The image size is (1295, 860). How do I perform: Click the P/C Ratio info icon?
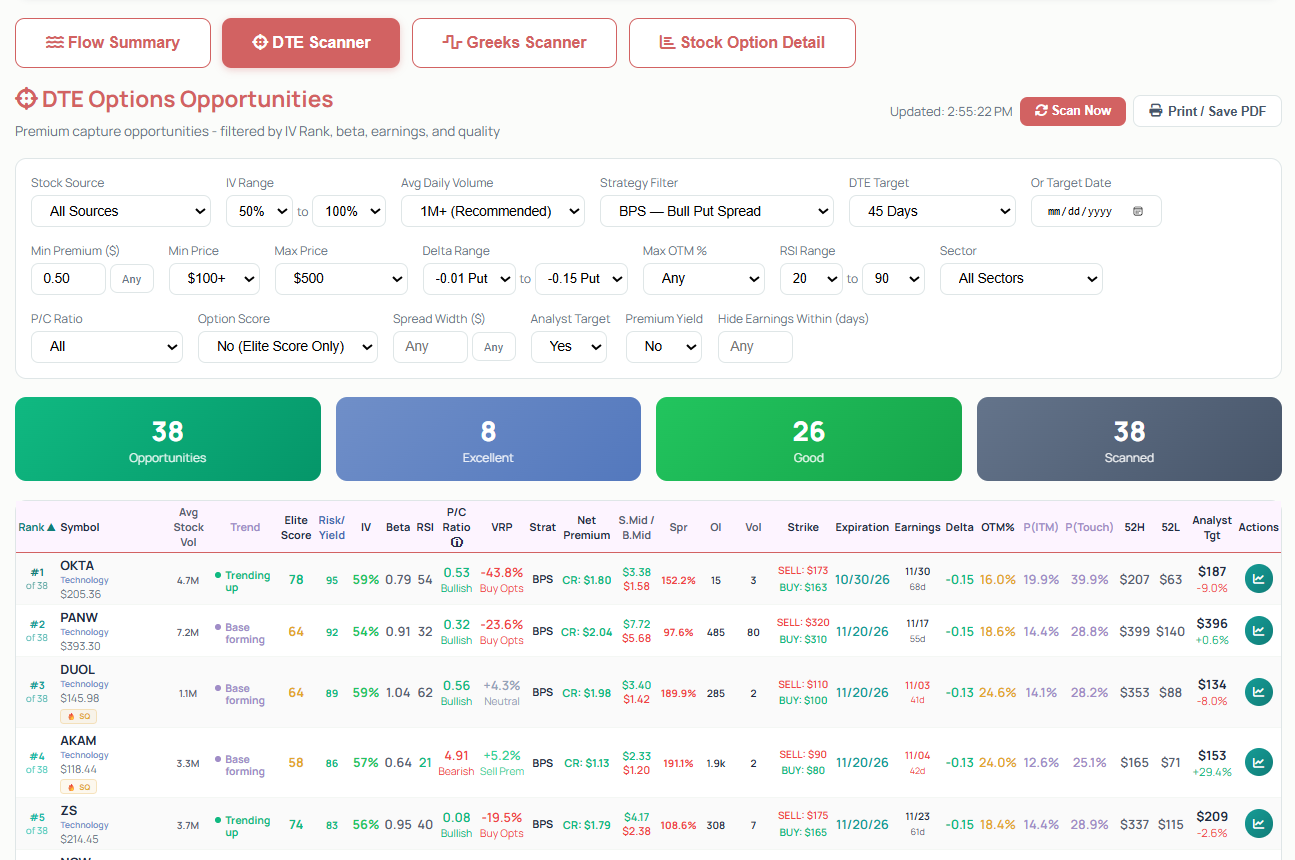457,542
